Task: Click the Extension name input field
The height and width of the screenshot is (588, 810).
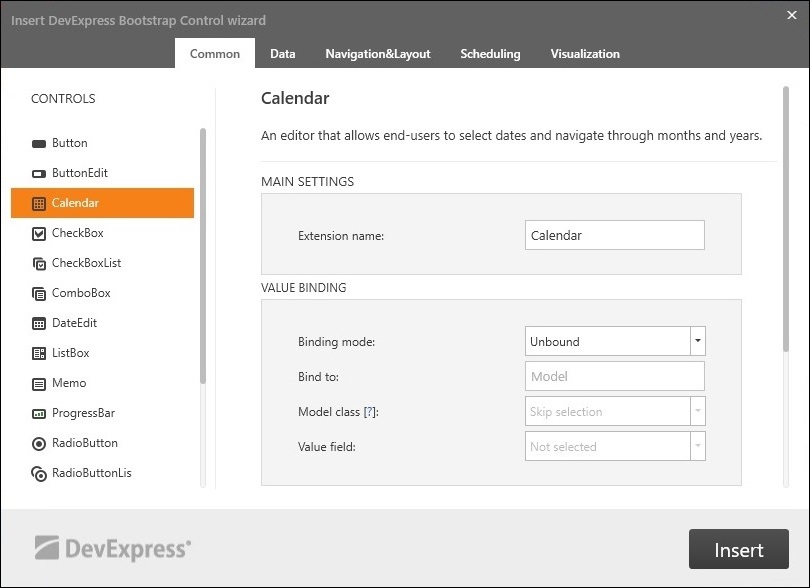Action: (615, 235)
